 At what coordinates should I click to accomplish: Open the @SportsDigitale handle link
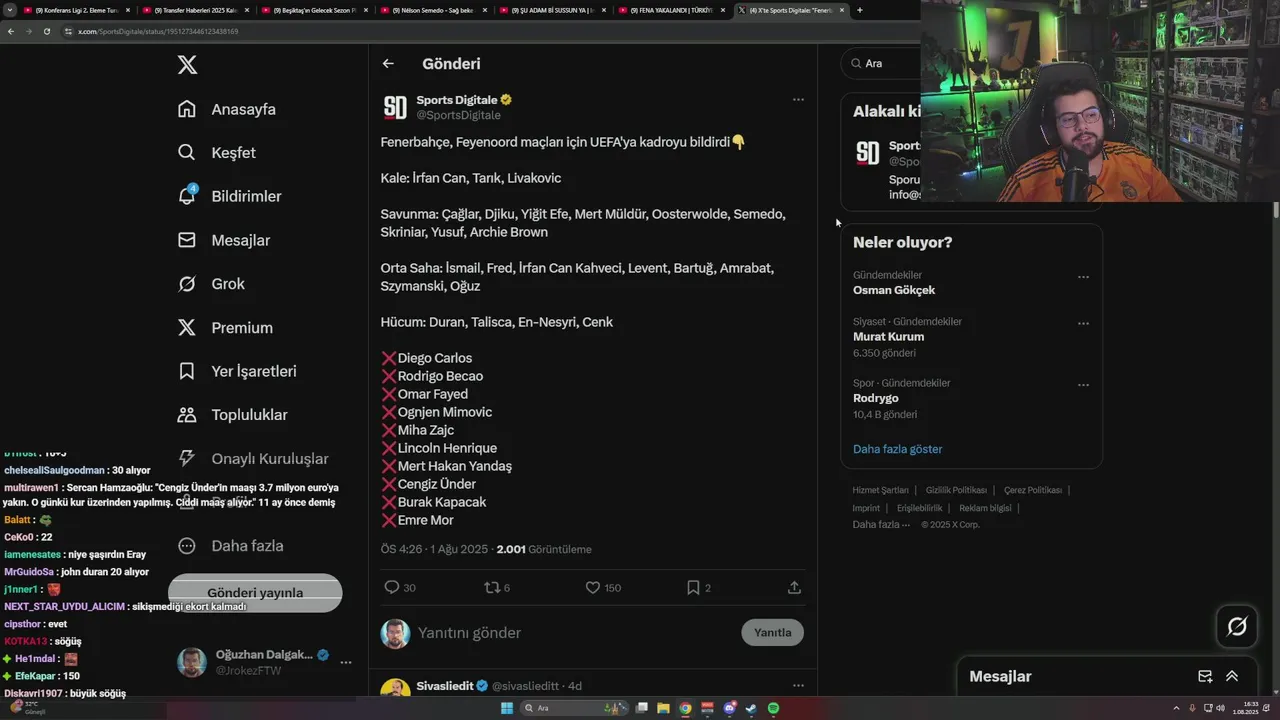pyautogui.click(x=458, y=115)
